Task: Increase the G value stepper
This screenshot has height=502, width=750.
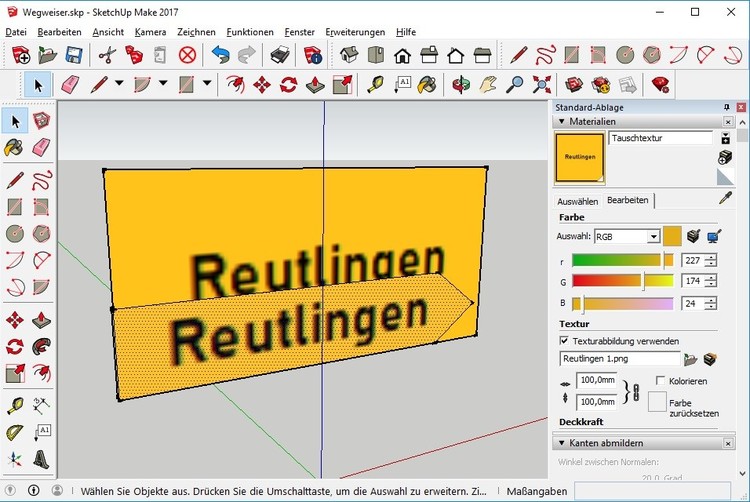Action: [712, 277]
